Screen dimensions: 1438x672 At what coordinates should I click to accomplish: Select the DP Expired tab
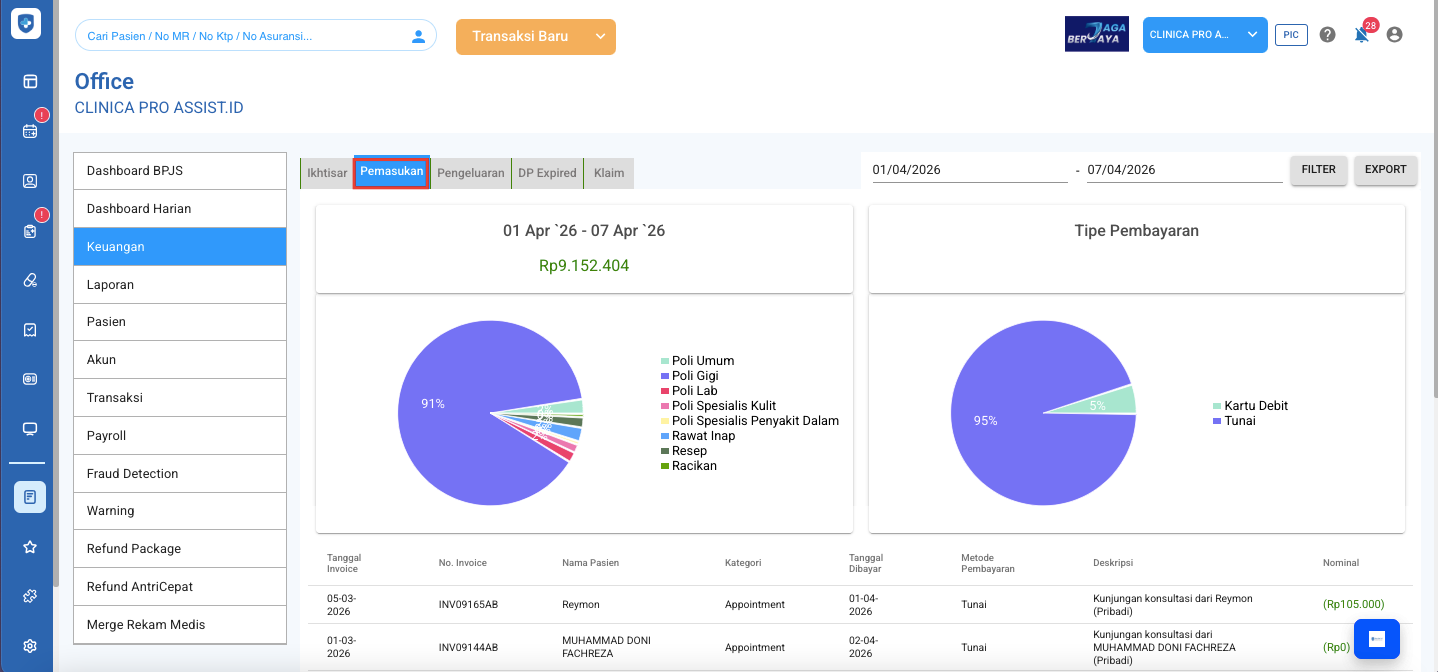point(547,173)
